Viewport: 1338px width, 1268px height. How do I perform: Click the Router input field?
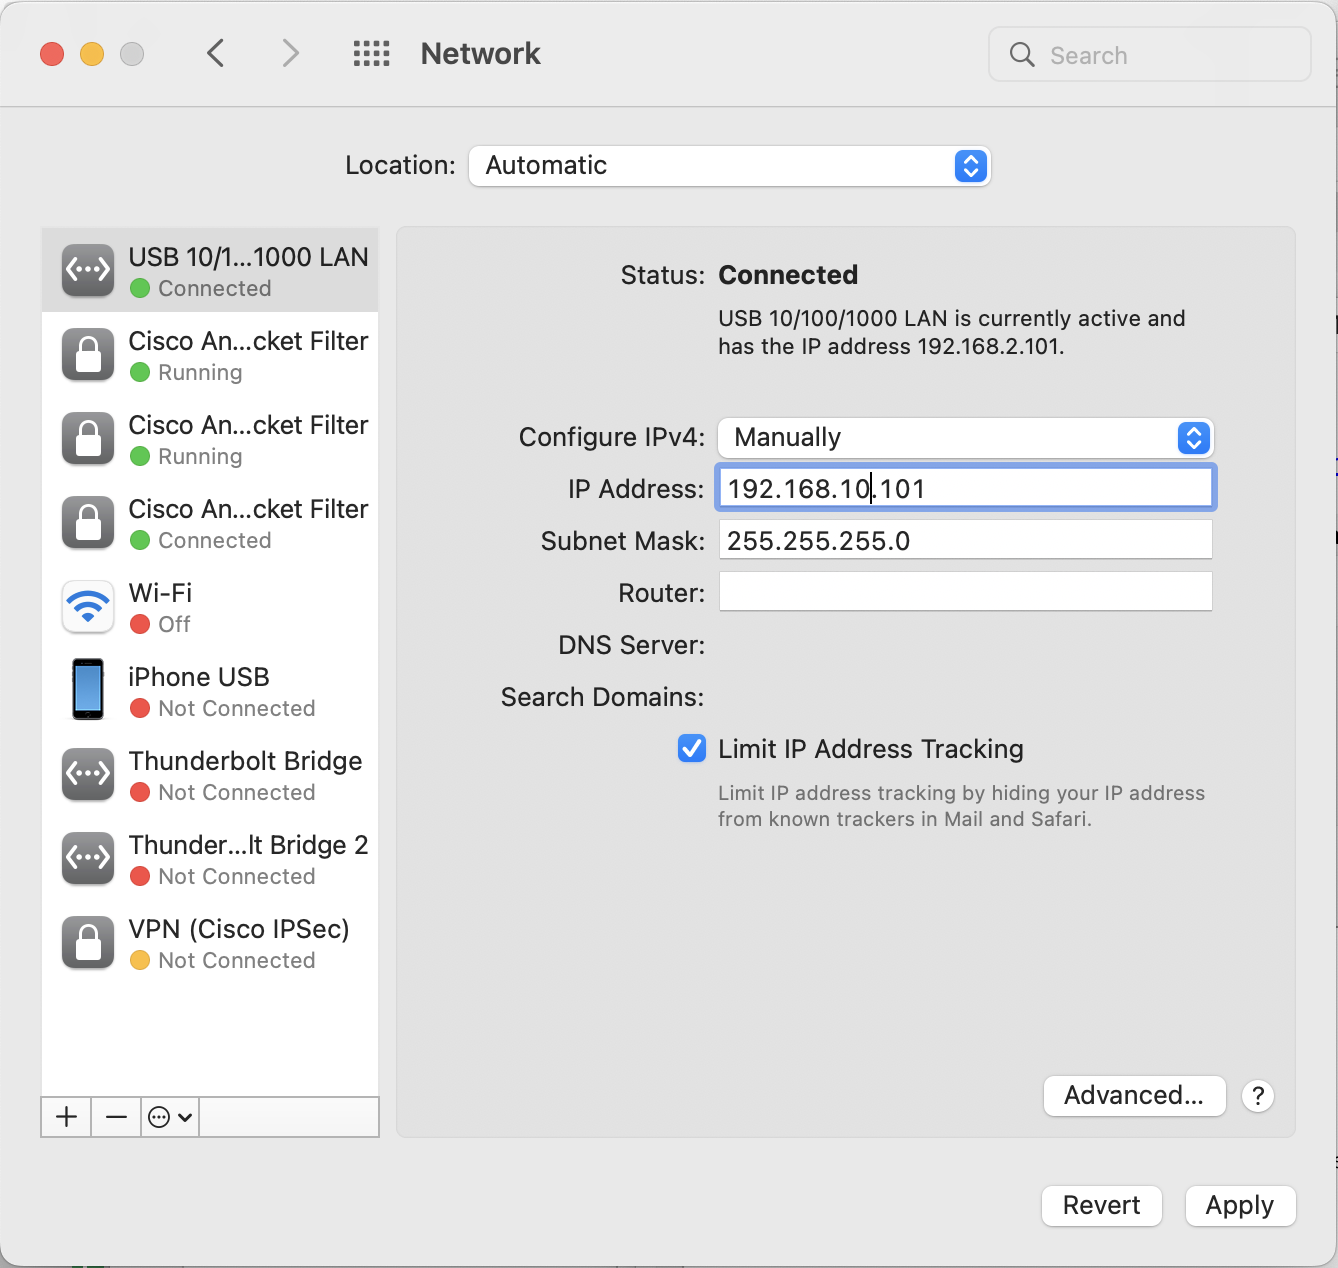tap(965, 592)
